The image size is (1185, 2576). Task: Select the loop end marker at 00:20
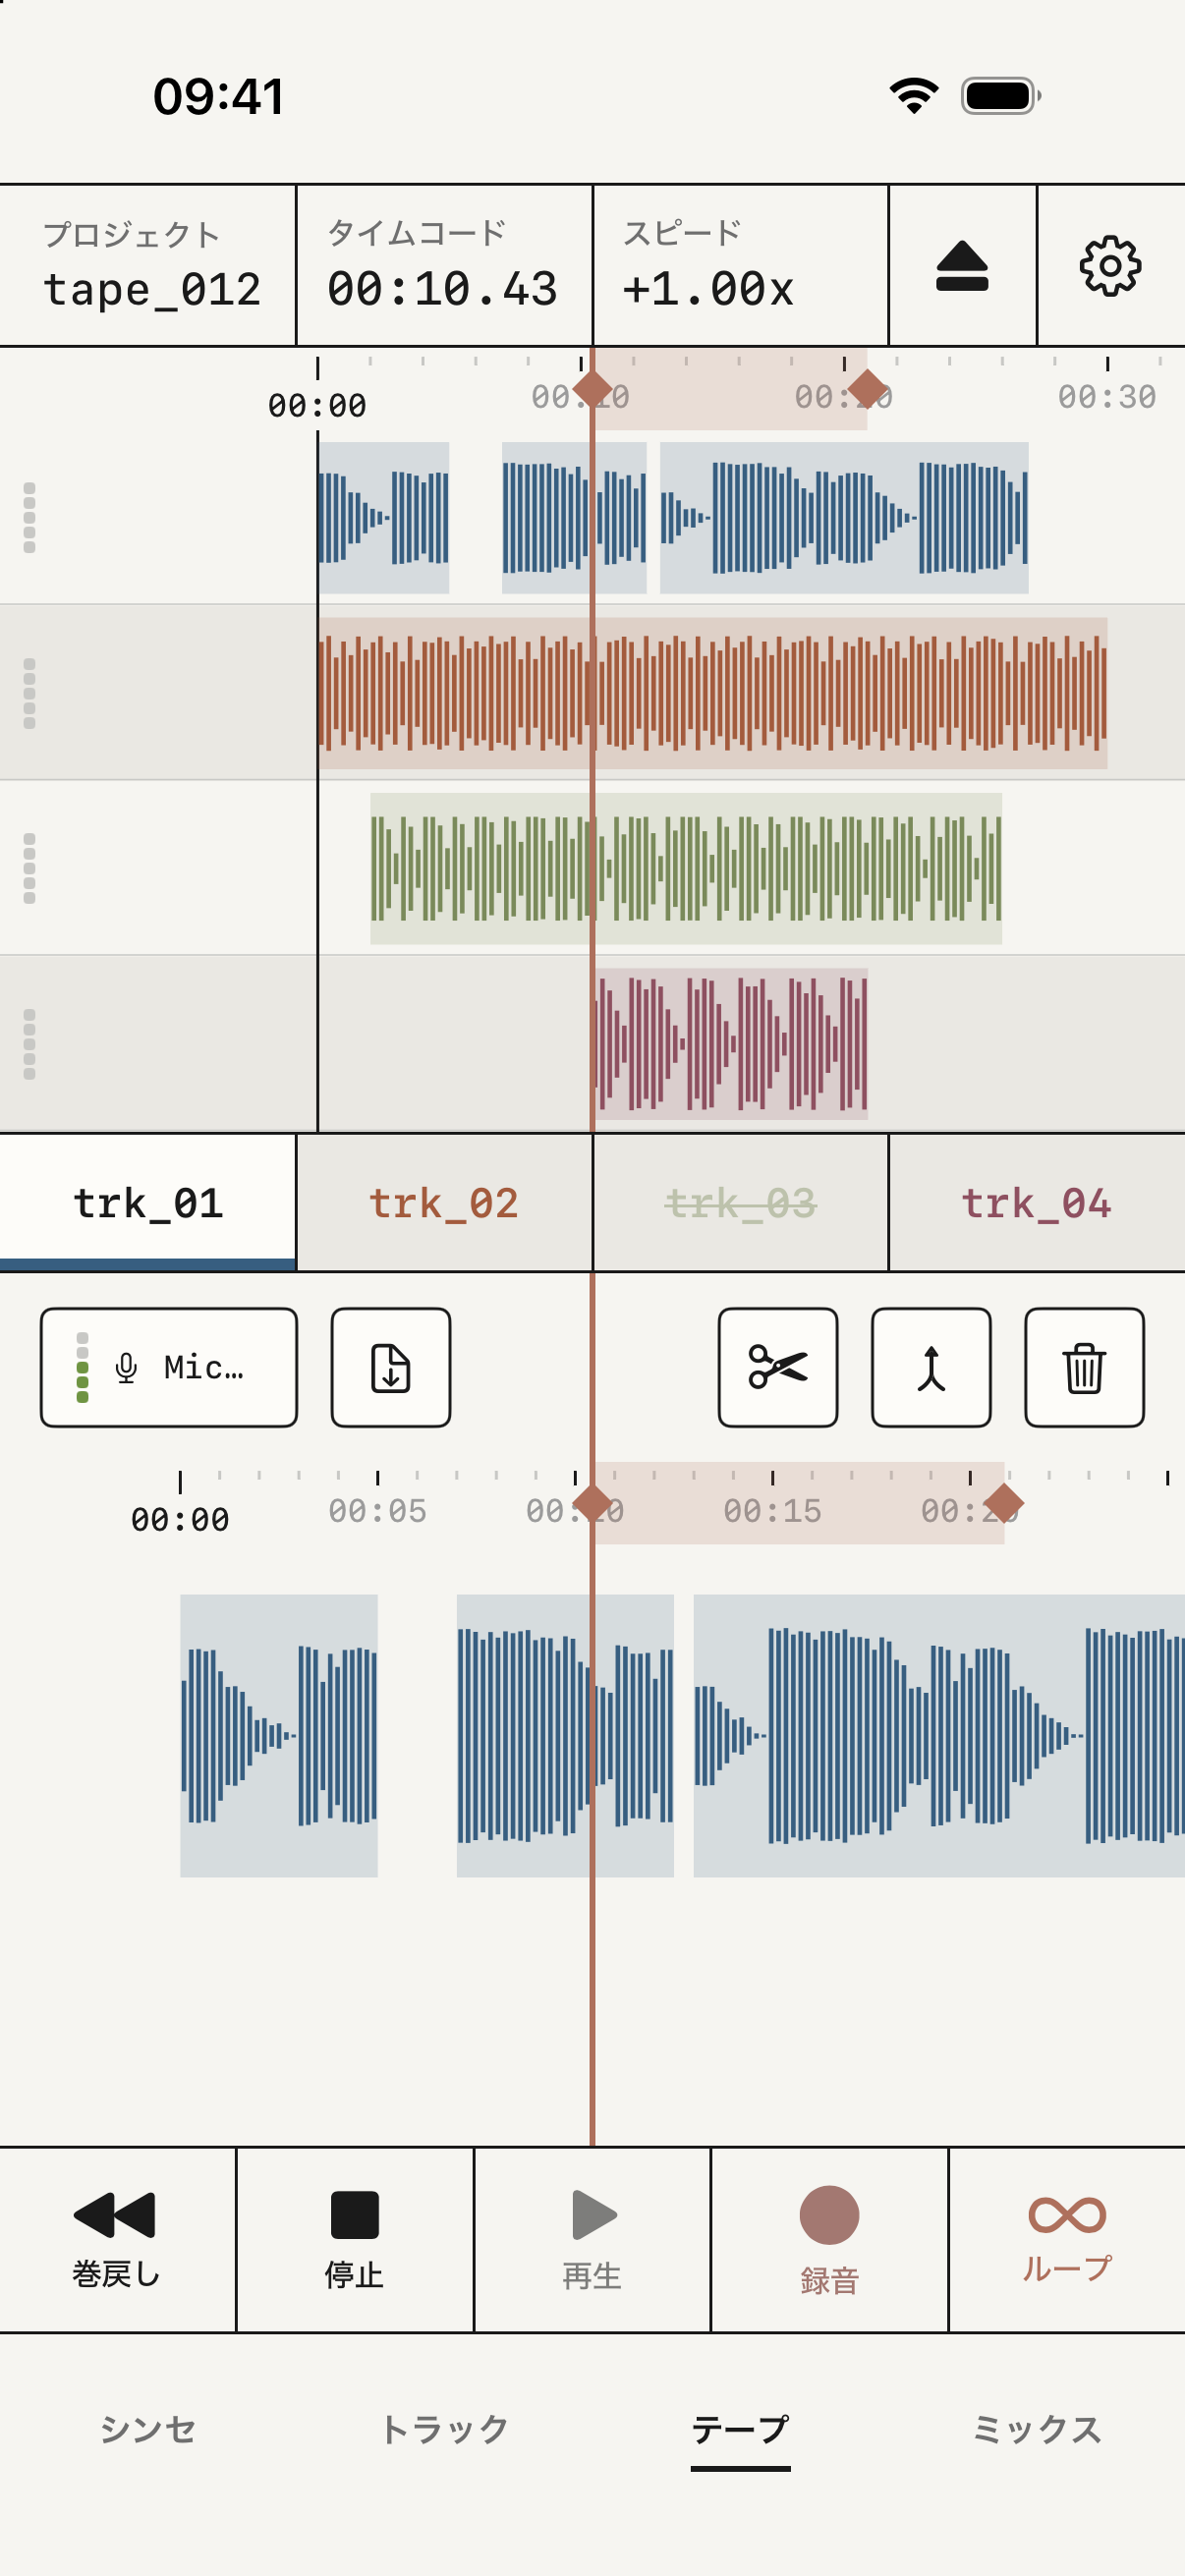pyautogui.click(x=867, y=388)
